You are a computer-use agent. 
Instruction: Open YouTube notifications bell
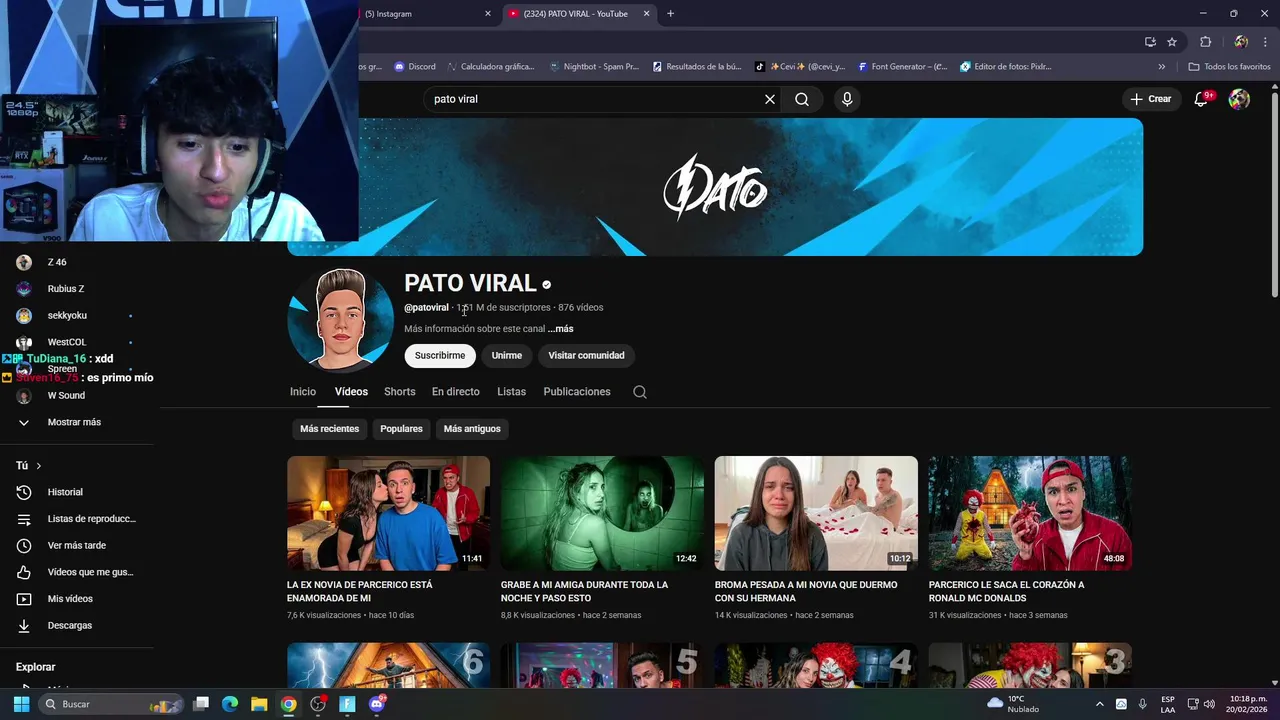pos(1202,99)
